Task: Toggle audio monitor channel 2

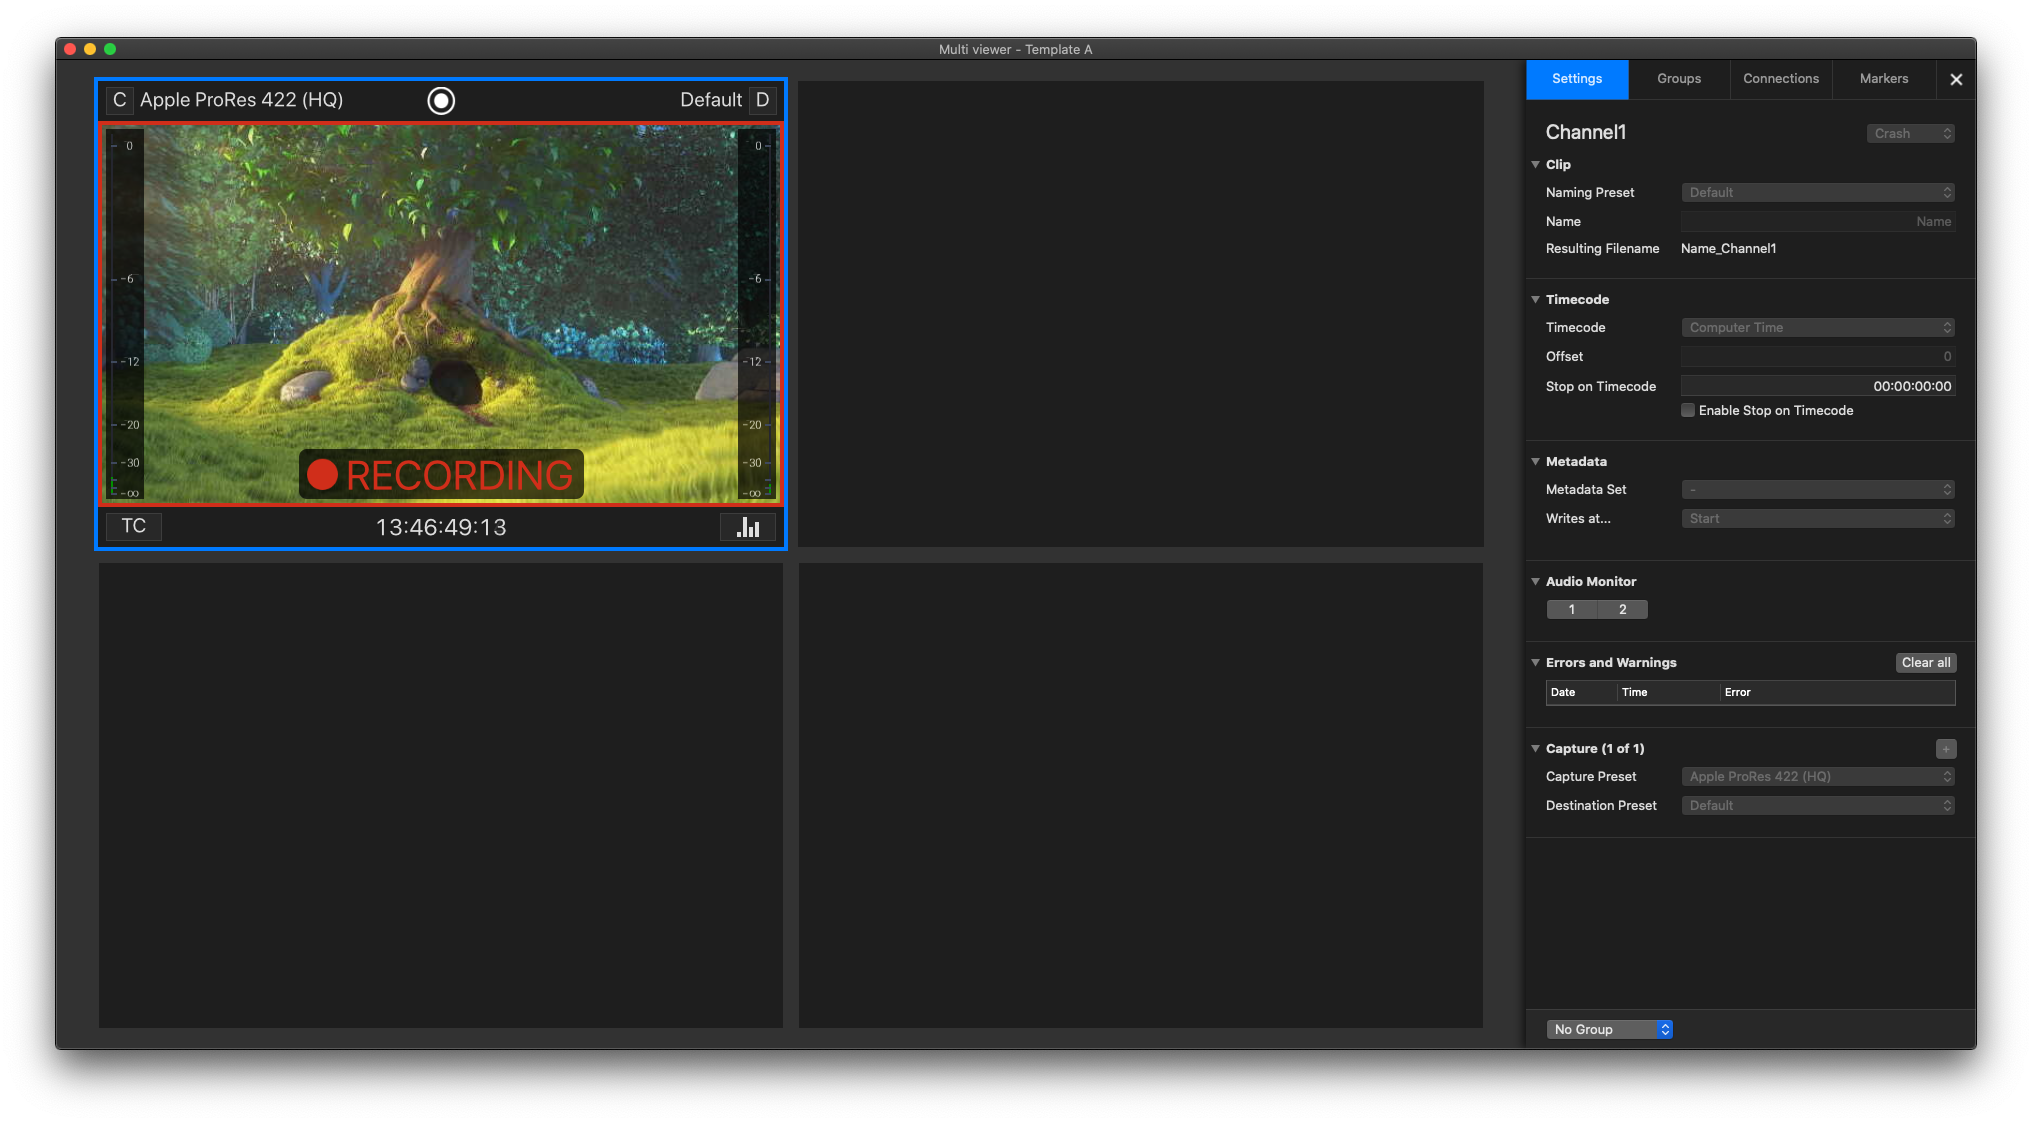Action: 1623,609
